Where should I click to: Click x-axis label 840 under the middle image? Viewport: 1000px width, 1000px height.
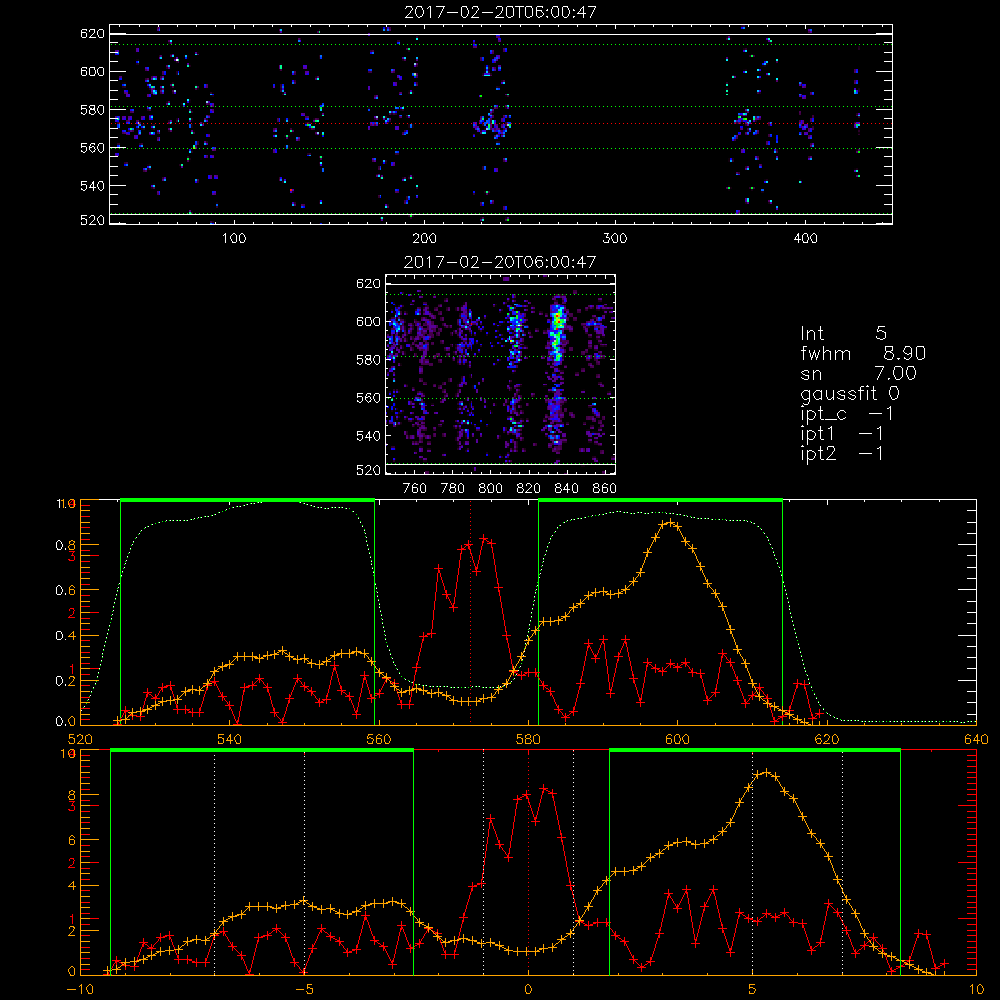[566, 489]
